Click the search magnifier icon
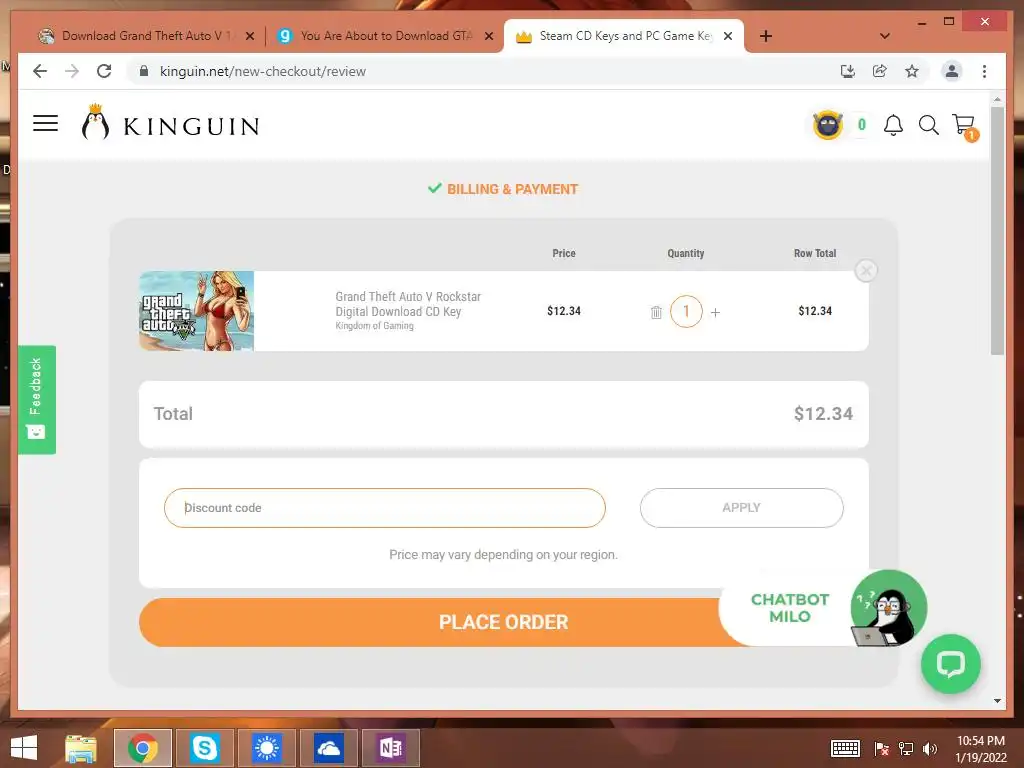Viewport: 1024px width, 768px height. [x=929, y=125]
